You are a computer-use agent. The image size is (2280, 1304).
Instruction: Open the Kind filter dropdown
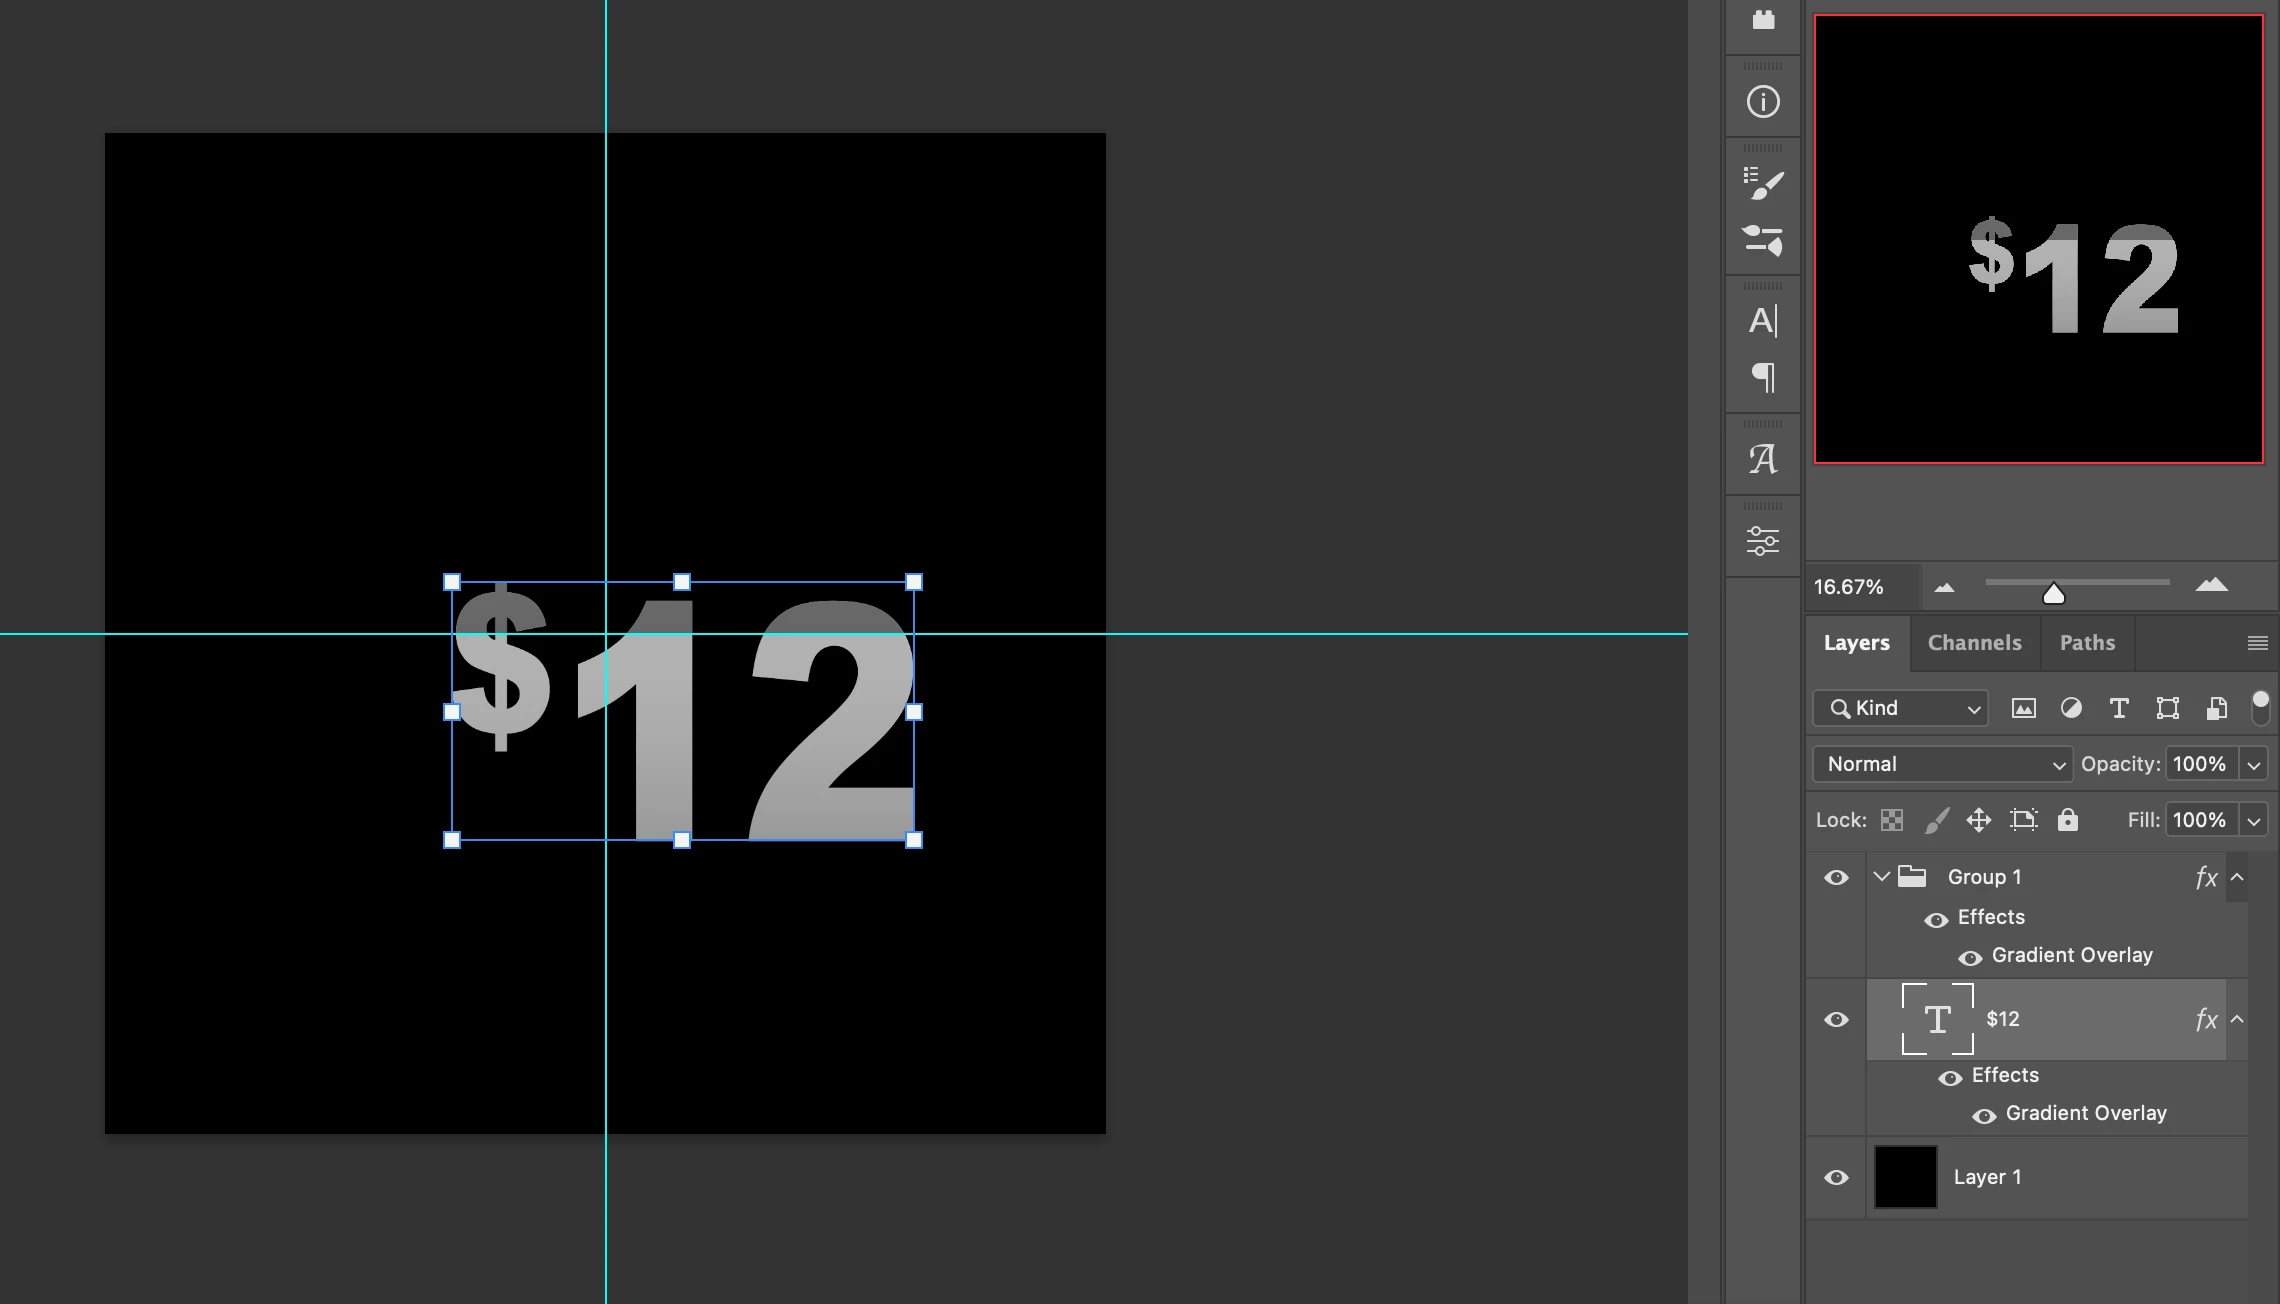pos(1900,708)
